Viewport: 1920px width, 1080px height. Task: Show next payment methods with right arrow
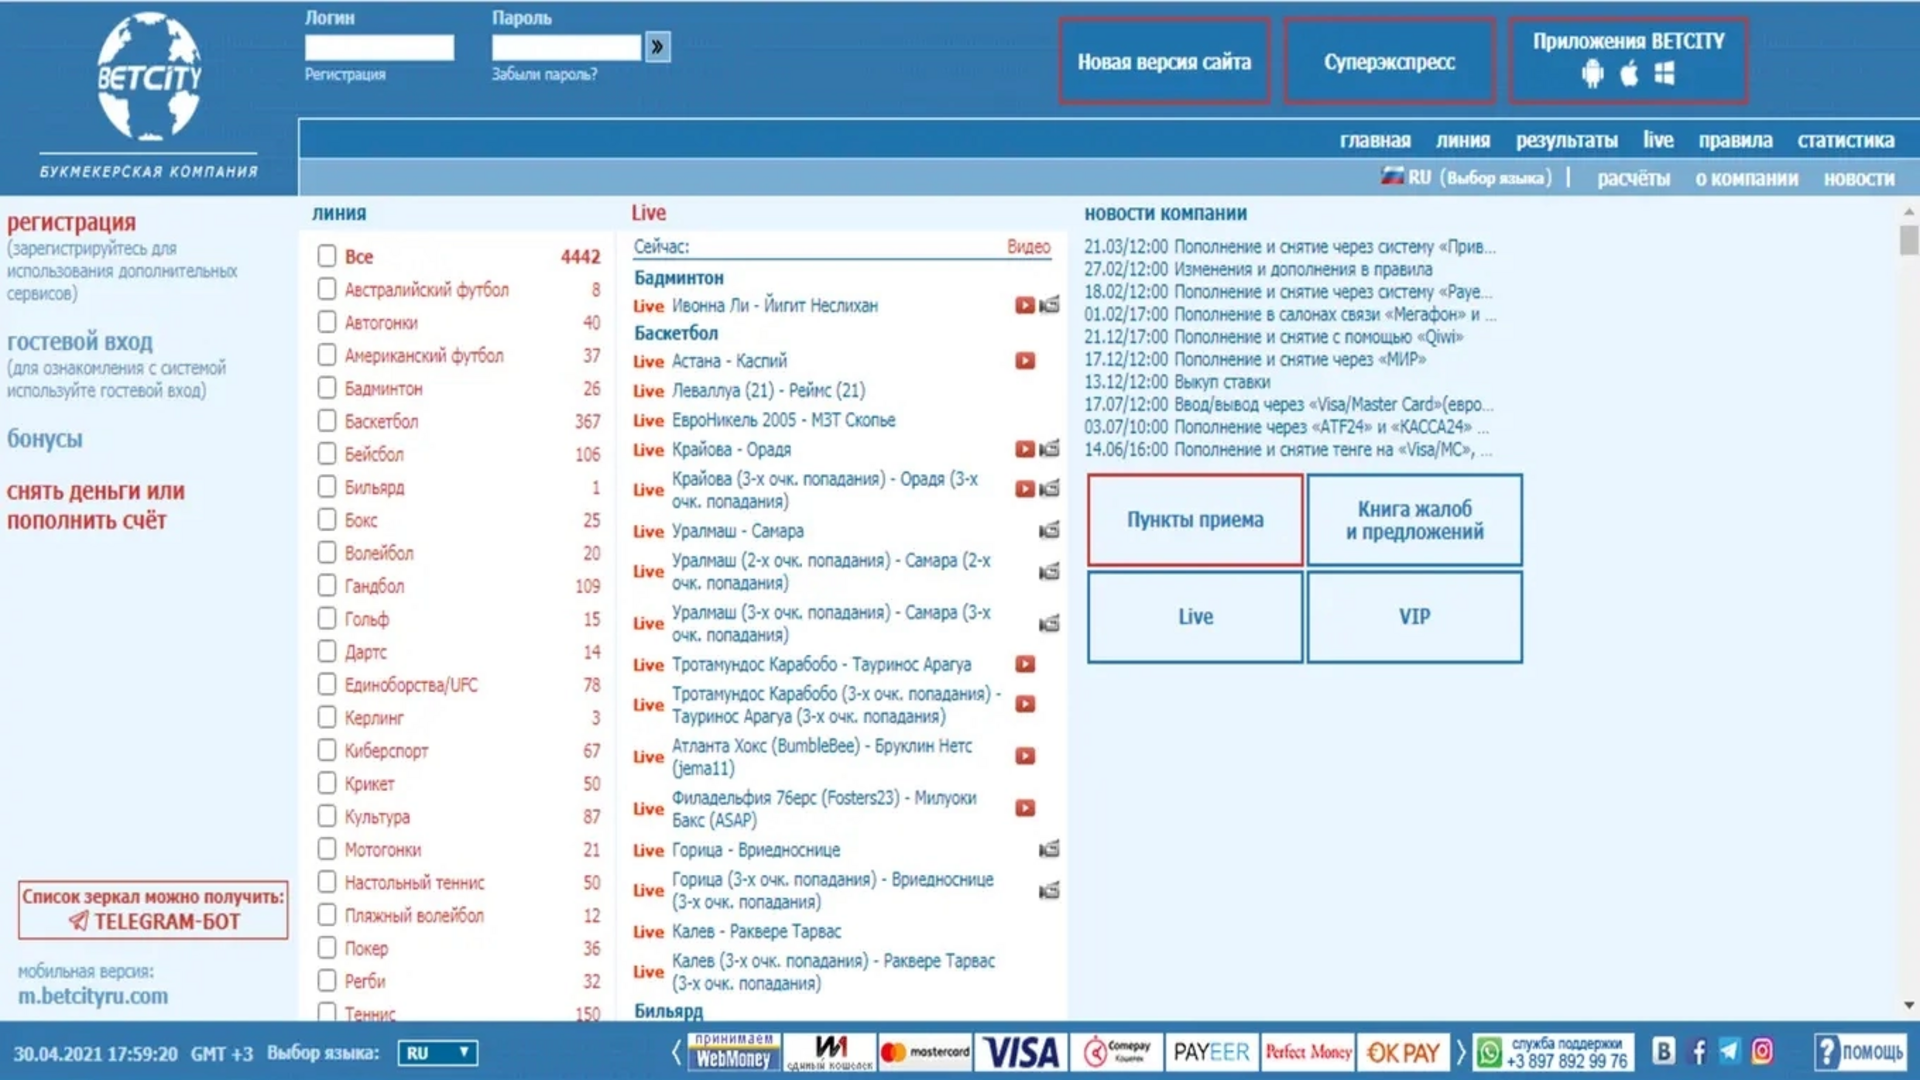[x=1460, y=1052]
